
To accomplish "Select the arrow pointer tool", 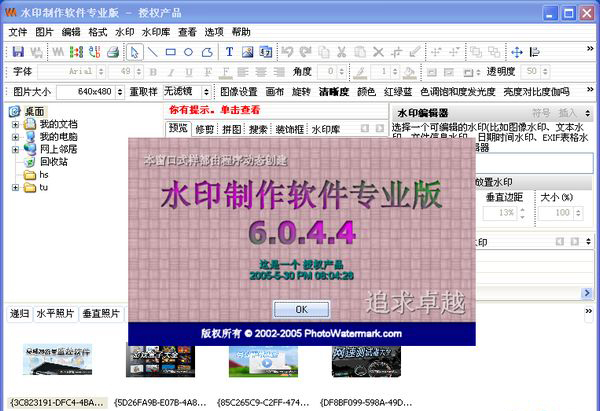I will click(x=134, y=52).
